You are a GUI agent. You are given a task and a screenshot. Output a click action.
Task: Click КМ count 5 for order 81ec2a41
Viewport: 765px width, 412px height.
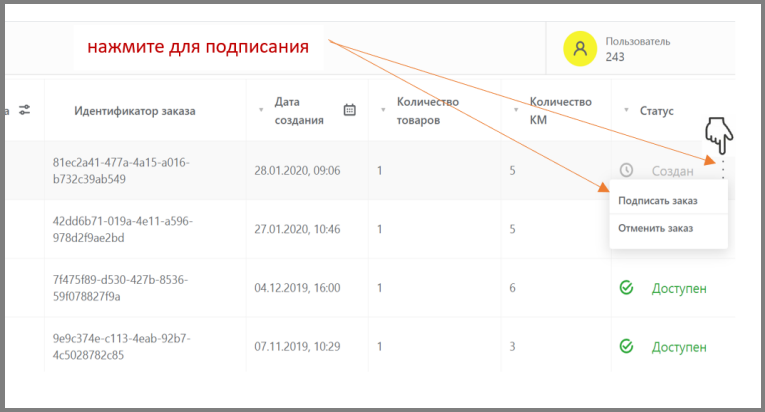point(512,170)
